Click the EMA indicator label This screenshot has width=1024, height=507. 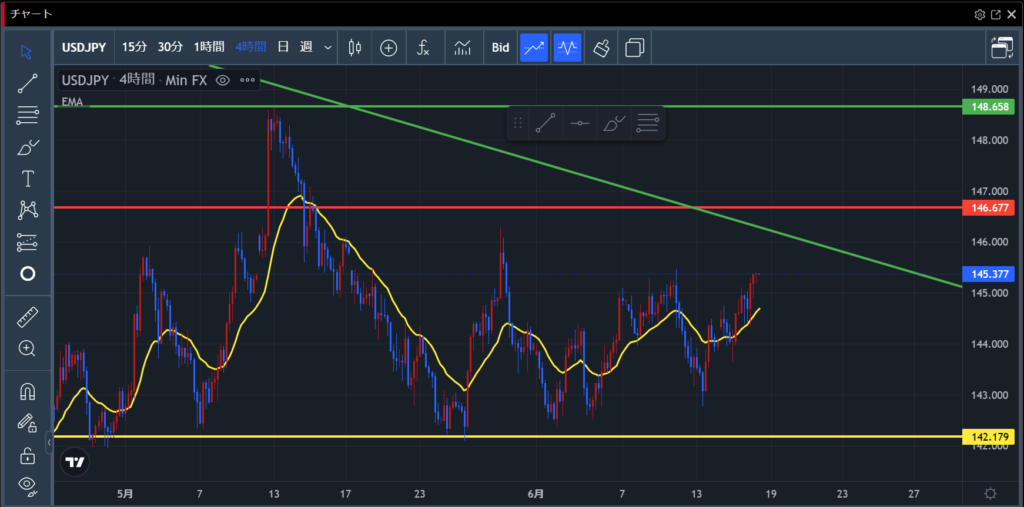pyautogui.click(x=72, y=101)
